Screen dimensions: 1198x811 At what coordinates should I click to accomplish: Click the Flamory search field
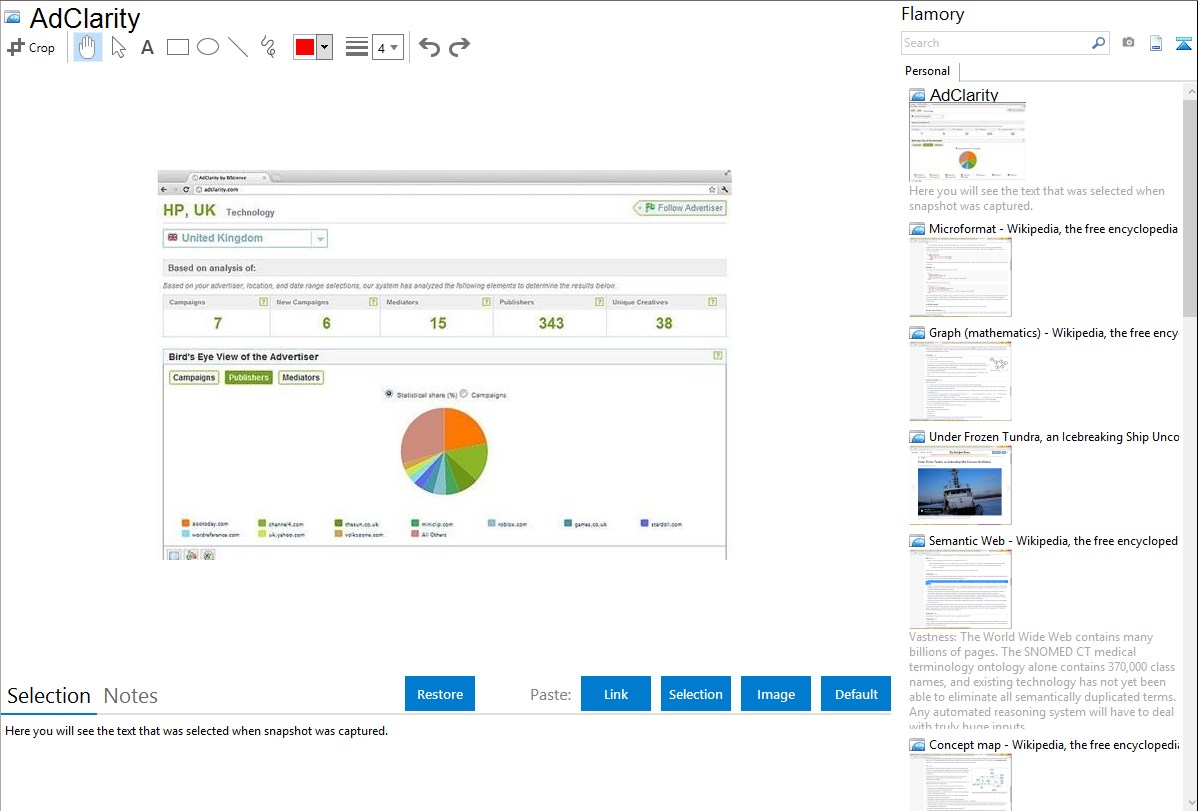996,43
